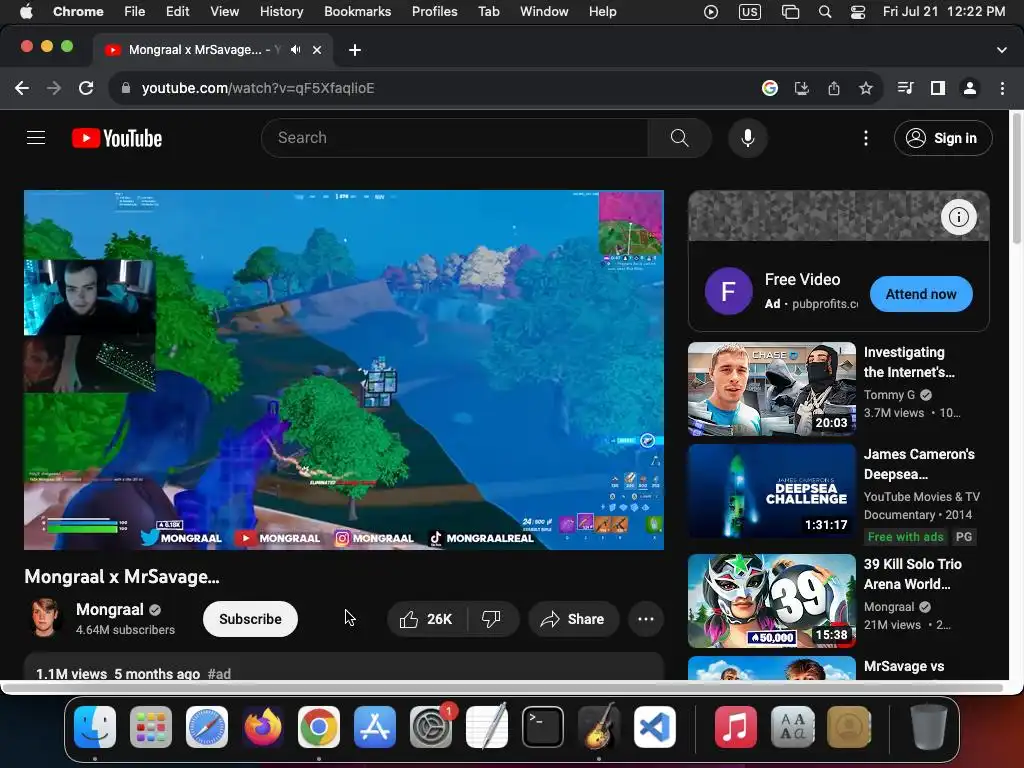Bookmark this page with star icon
This screenshot has width=1024, height=768.
tap(866, 88)
